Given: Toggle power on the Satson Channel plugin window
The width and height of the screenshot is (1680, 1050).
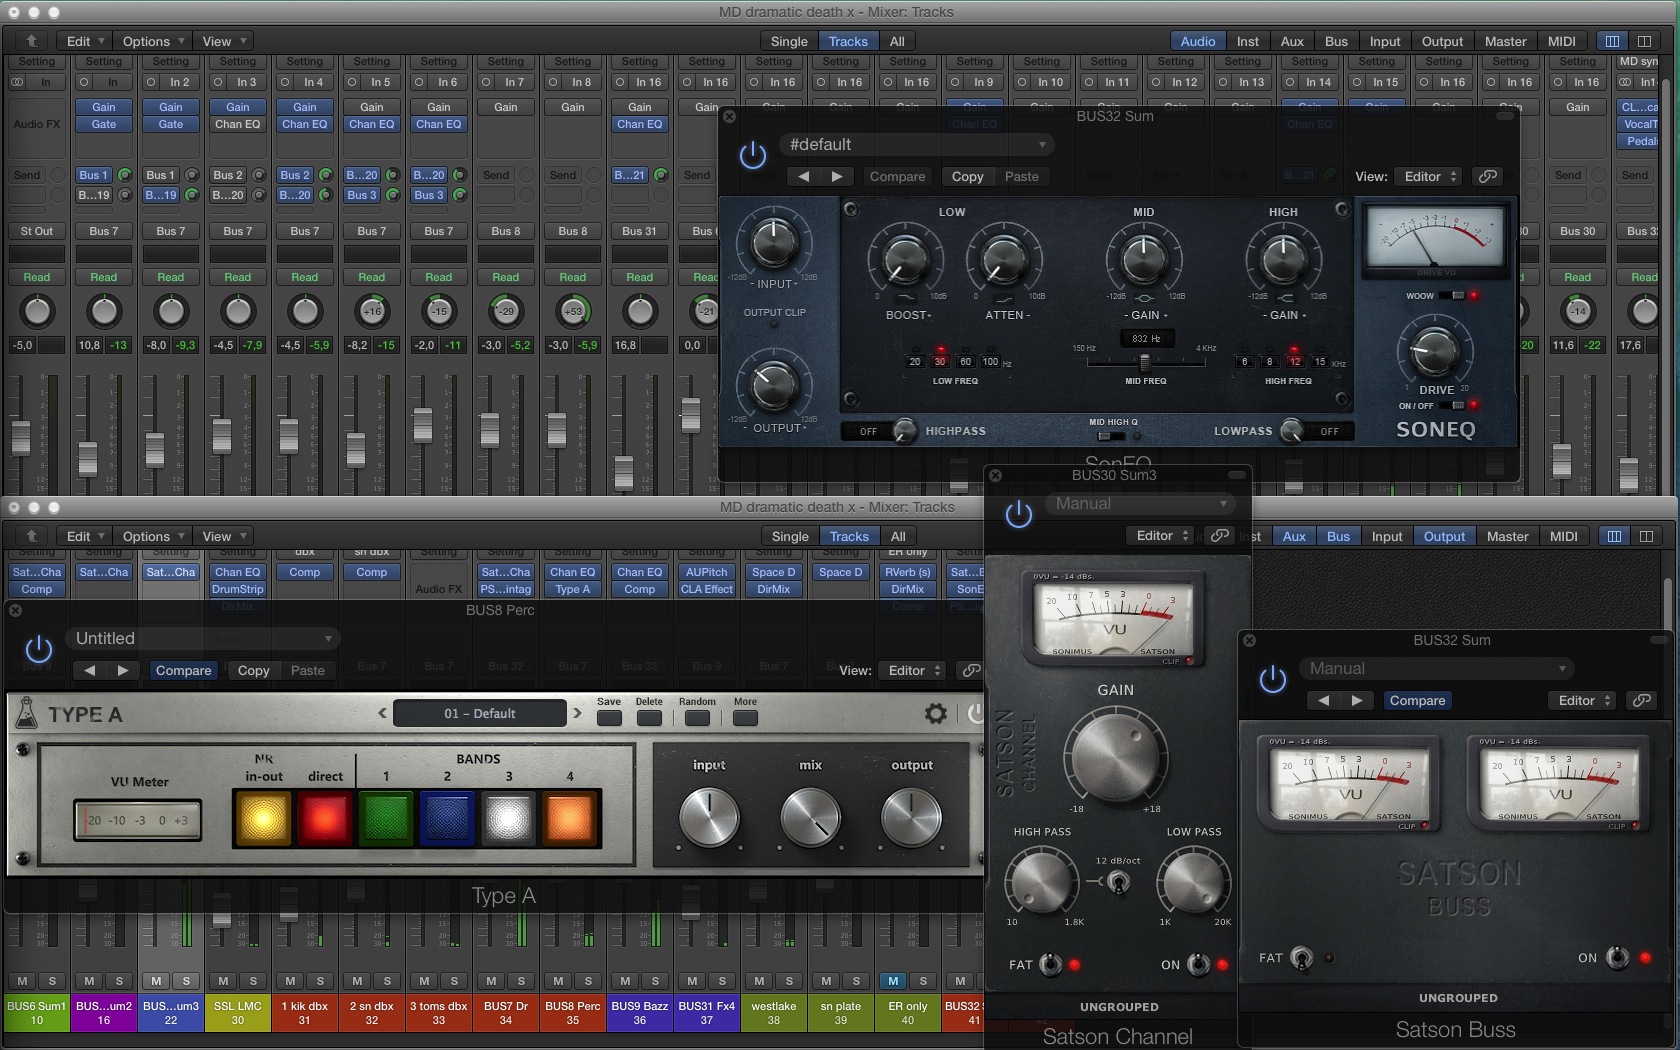Looking at the screenshot, I should (1019, 515).
